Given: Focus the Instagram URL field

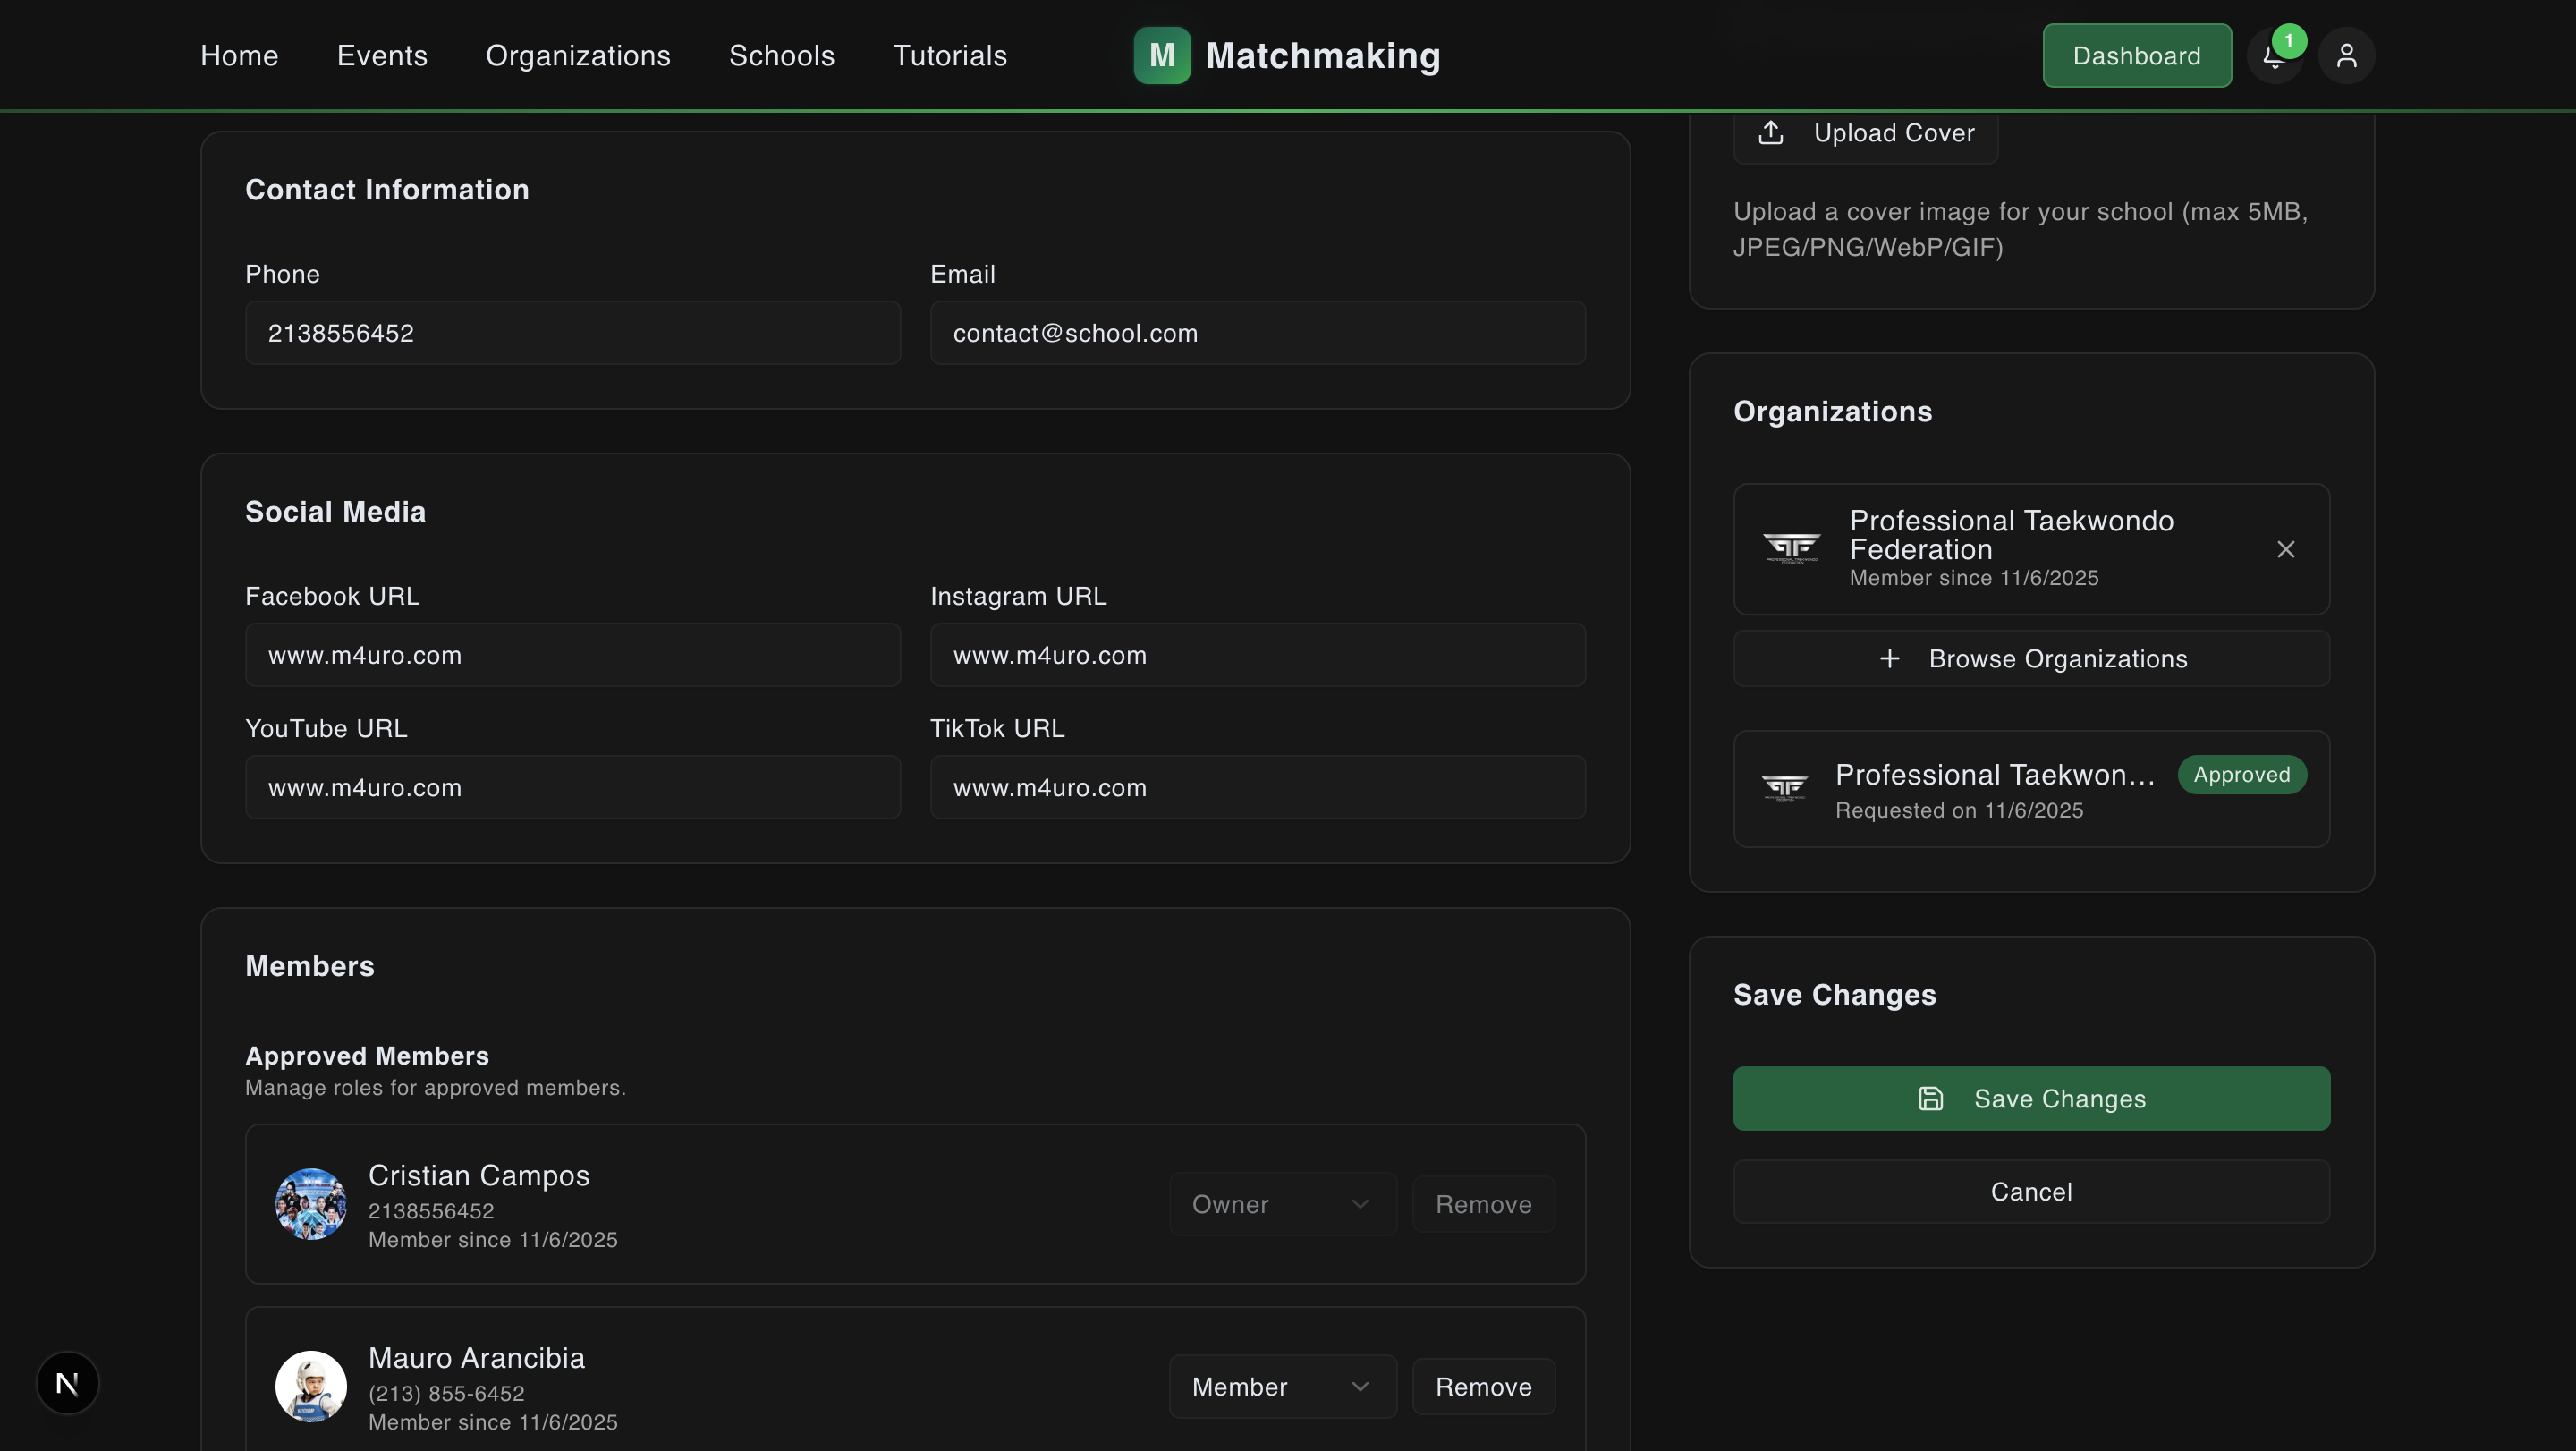Looking at the screenshot, I should click(x=1257, y=655).
